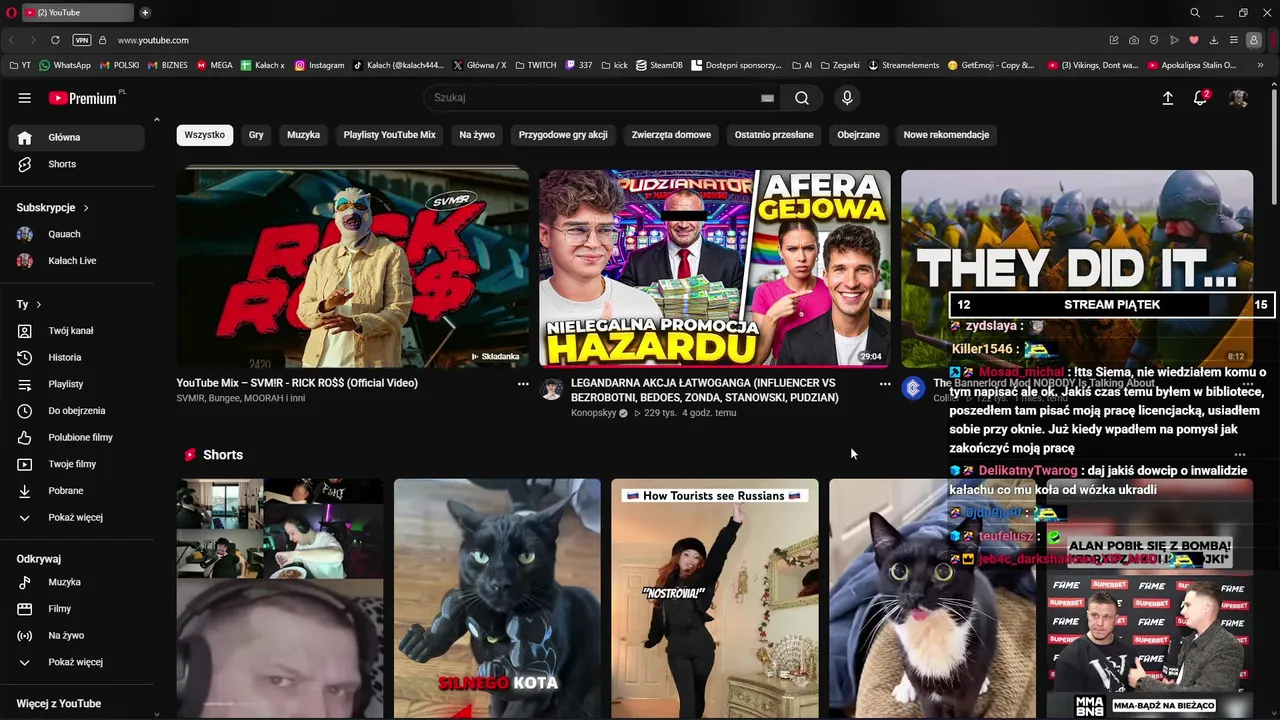Open SILNEGO KOTA short thumbnail
Screen dimensions: 1280x720
[497, 598]
